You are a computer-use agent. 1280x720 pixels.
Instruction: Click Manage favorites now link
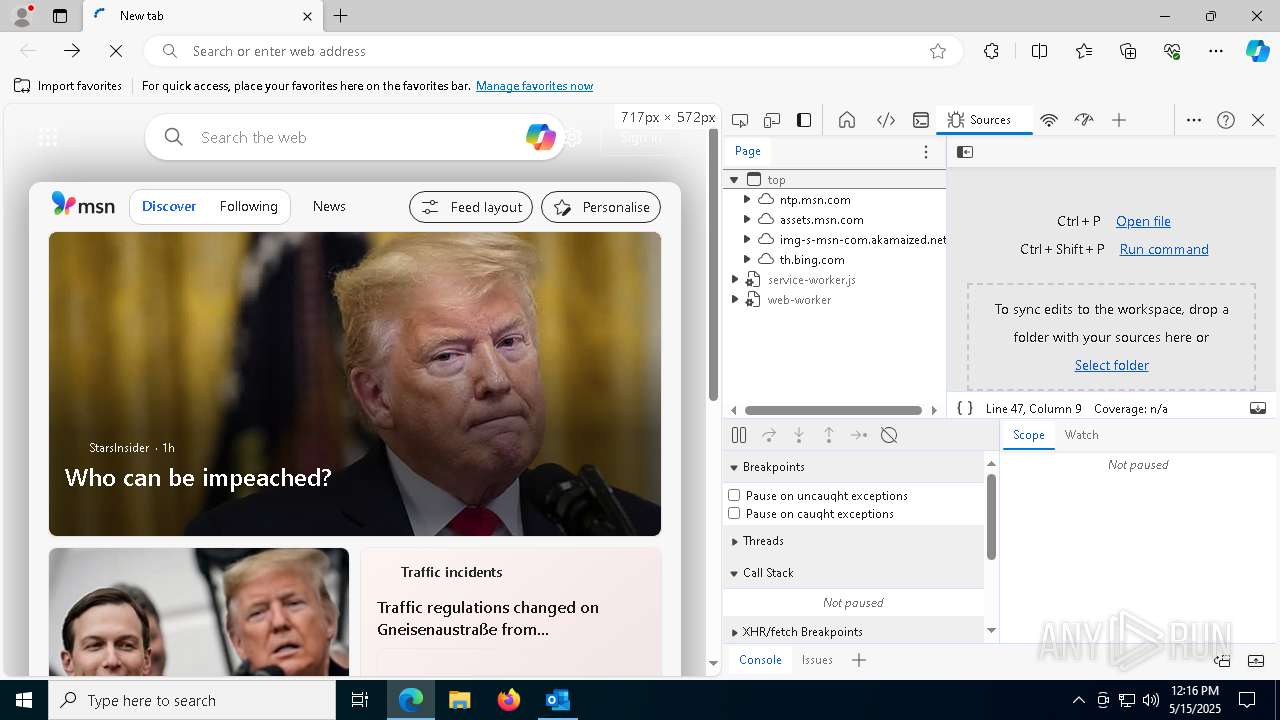tap(534, 86)
